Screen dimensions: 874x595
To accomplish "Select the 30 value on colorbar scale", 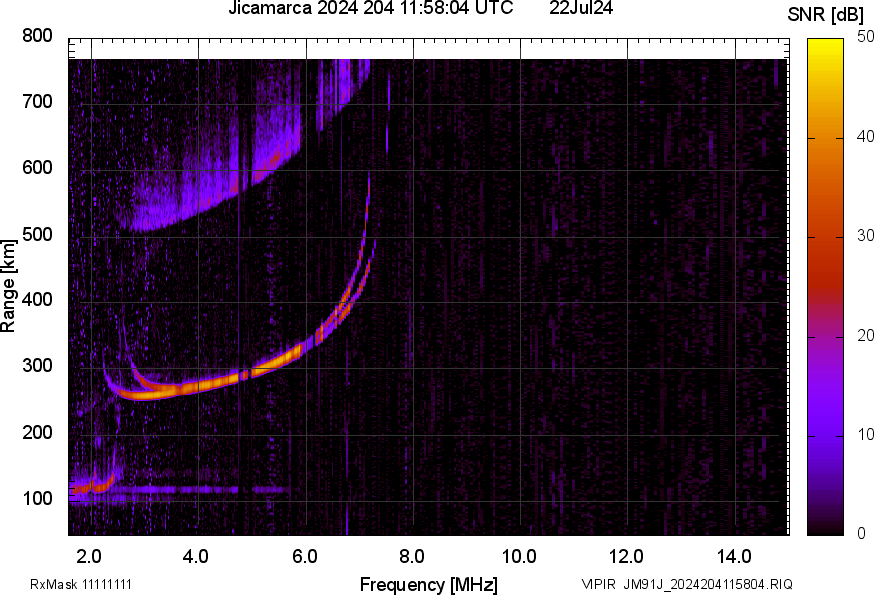I will click(x=866, y=236).
